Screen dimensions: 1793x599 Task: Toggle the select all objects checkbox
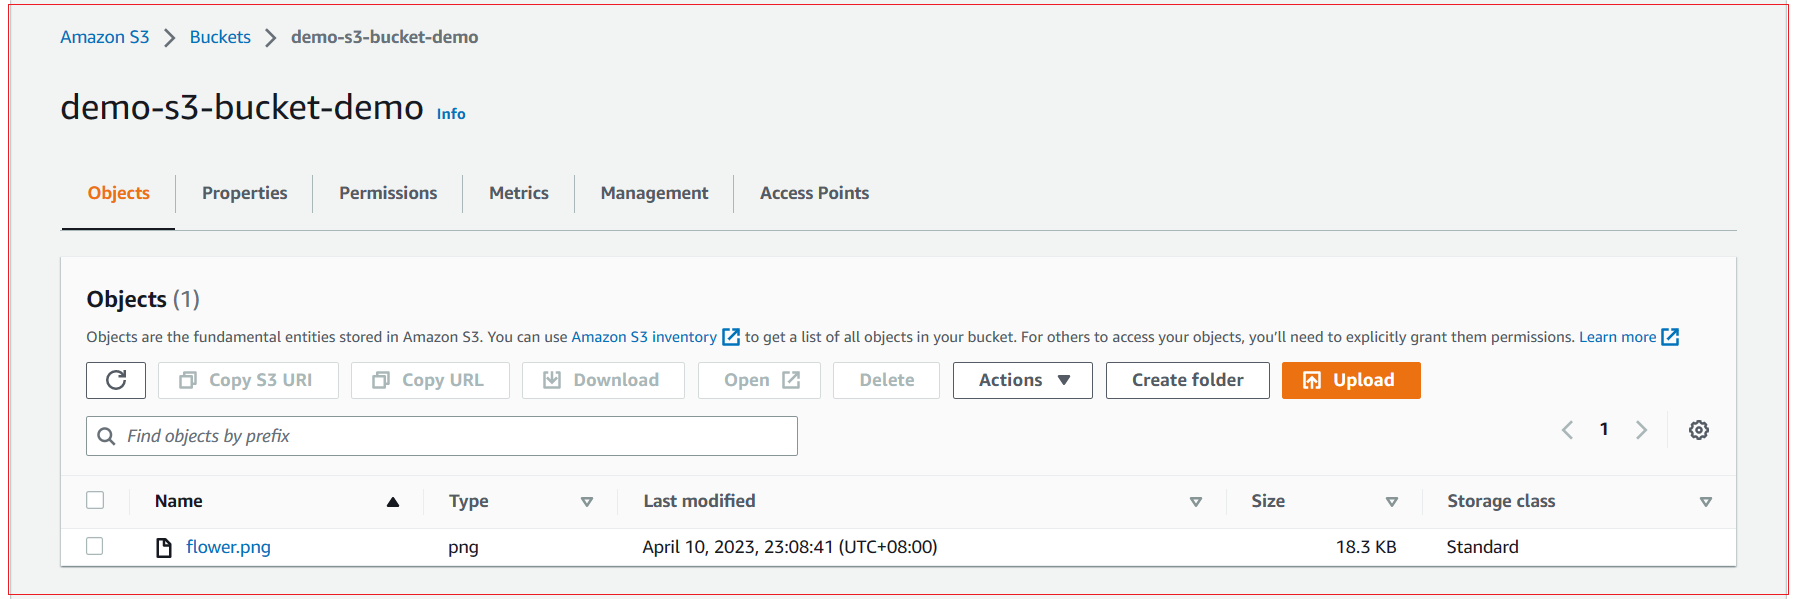click(95, 500)
